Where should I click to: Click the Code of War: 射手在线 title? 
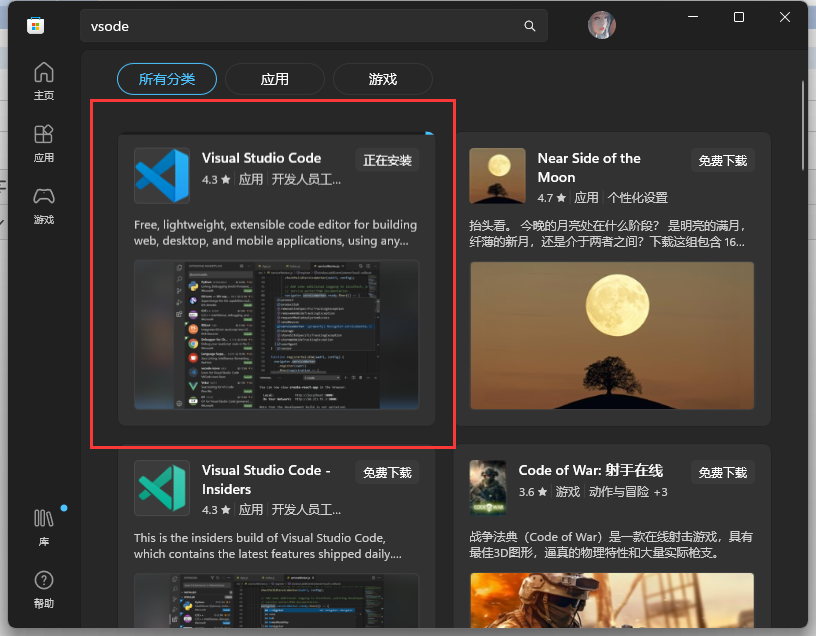(591, 470)
